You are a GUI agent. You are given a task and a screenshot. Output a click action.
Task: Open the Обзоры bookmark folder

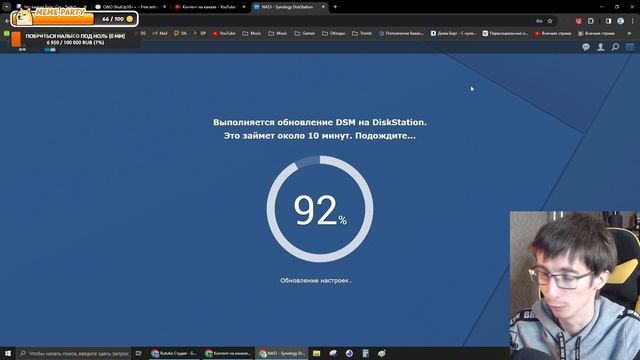pos(333,33)
